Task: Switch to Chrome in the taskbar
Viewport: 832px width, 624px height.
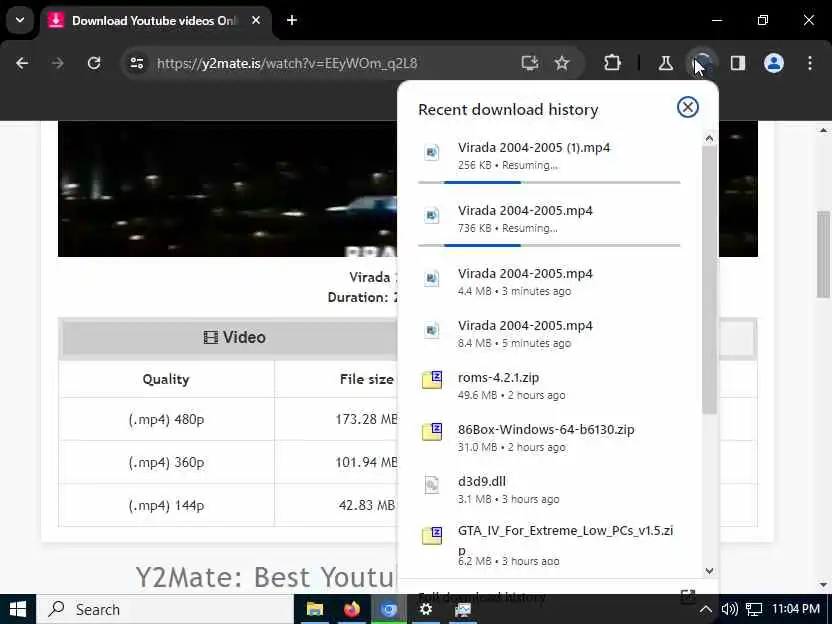Action: pos(388,609)
